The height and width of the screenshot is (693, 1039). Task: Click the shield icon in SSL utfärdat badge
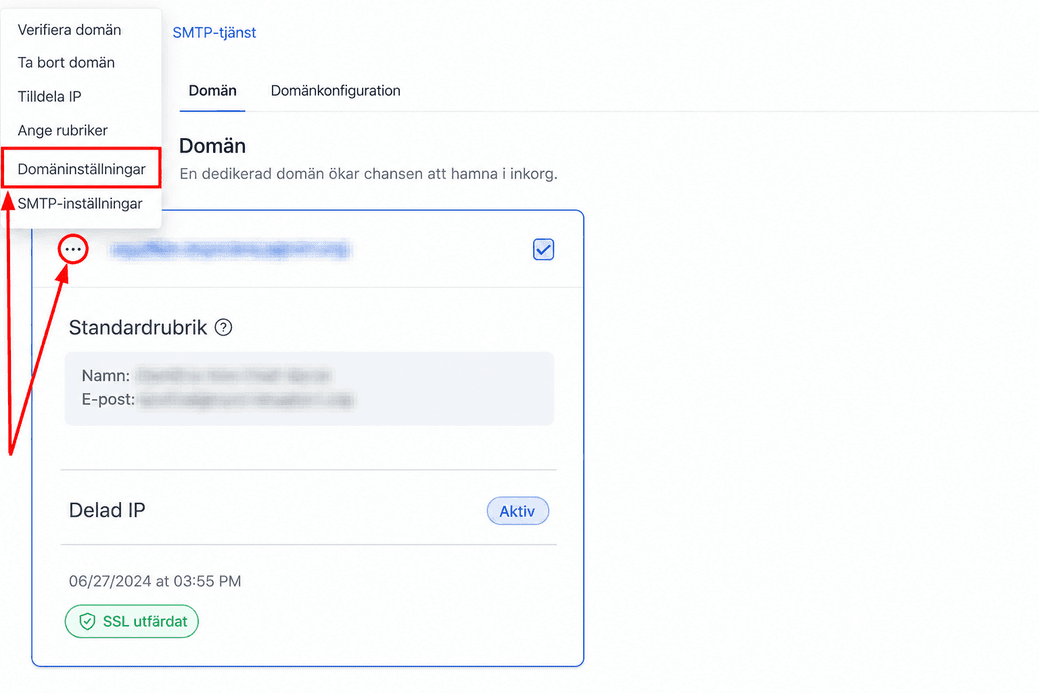[87, 621]
